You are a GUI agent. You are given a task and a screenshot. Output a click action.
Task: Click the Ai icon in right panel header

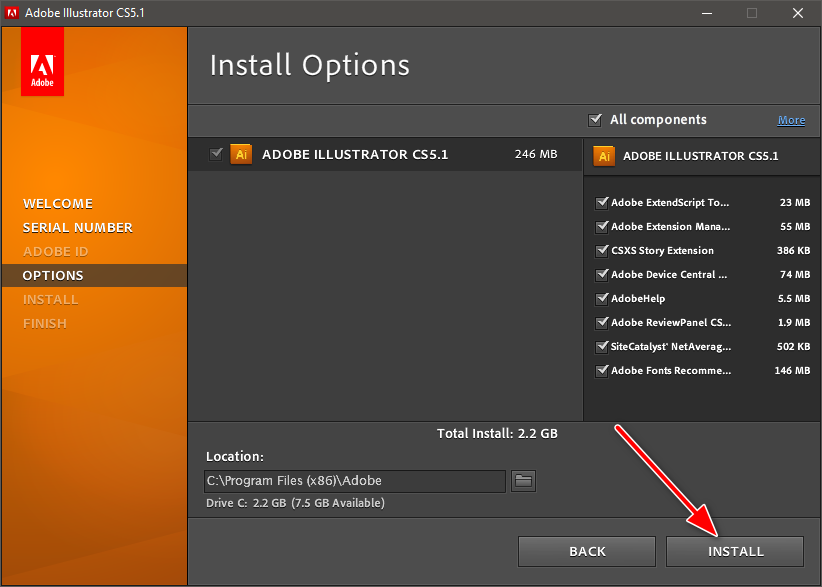tap(603, 156)
